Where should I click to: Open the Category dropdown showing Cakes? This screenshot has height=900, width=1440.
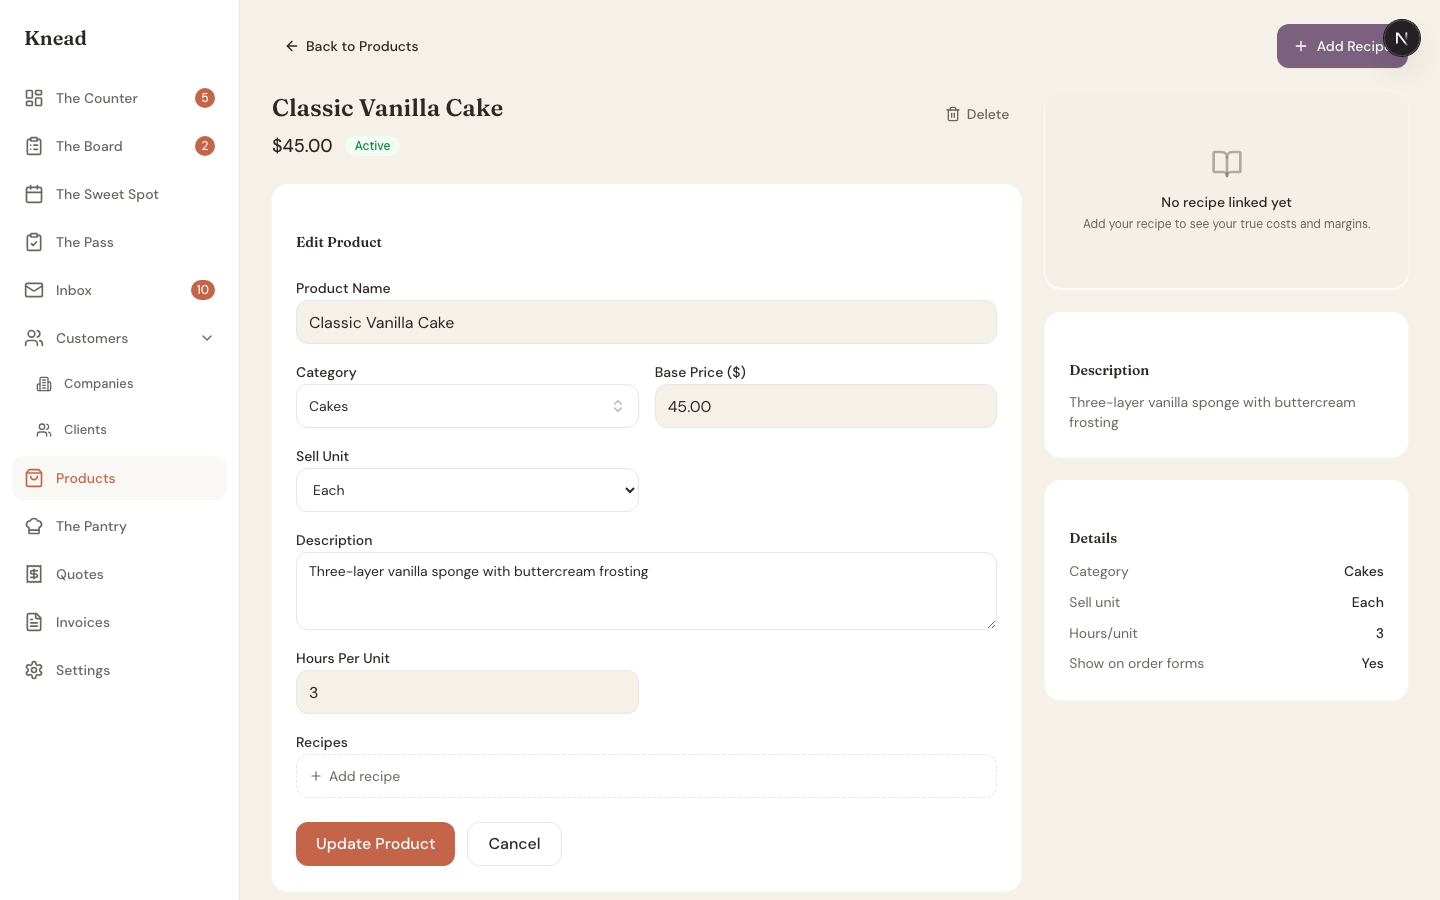click(x=466, y=406)
